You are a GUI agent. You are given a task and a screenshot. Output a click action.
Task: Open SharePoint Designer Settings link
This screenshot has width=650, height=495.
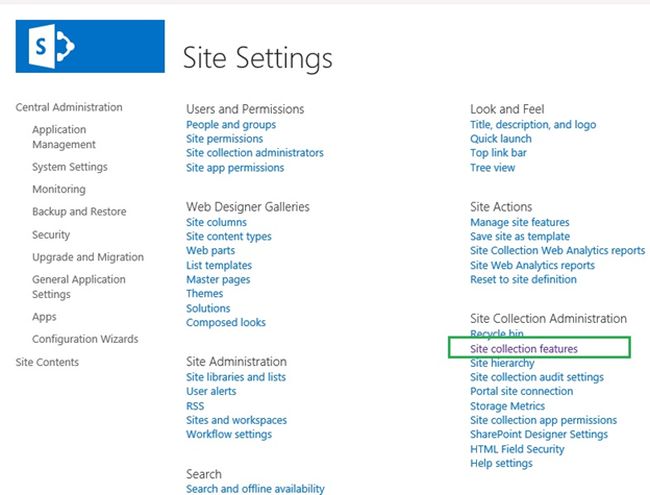click(539, 435)
